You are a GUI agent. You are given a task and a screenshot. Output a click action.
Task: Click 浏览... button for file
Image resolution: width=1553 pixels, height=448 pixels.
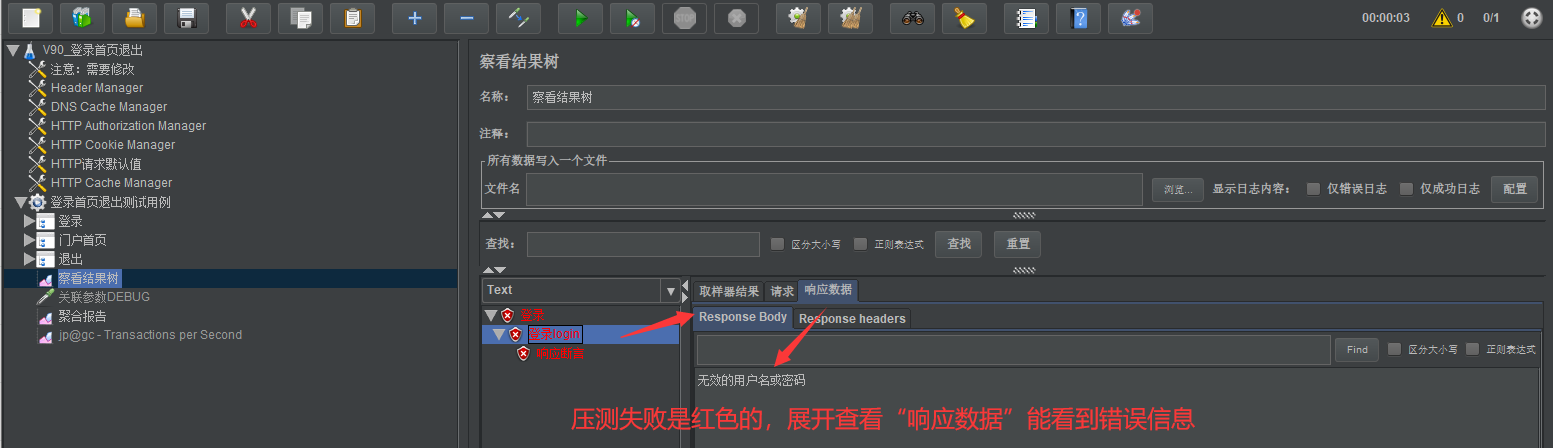pyautogui.click(x=1177, y=189)
